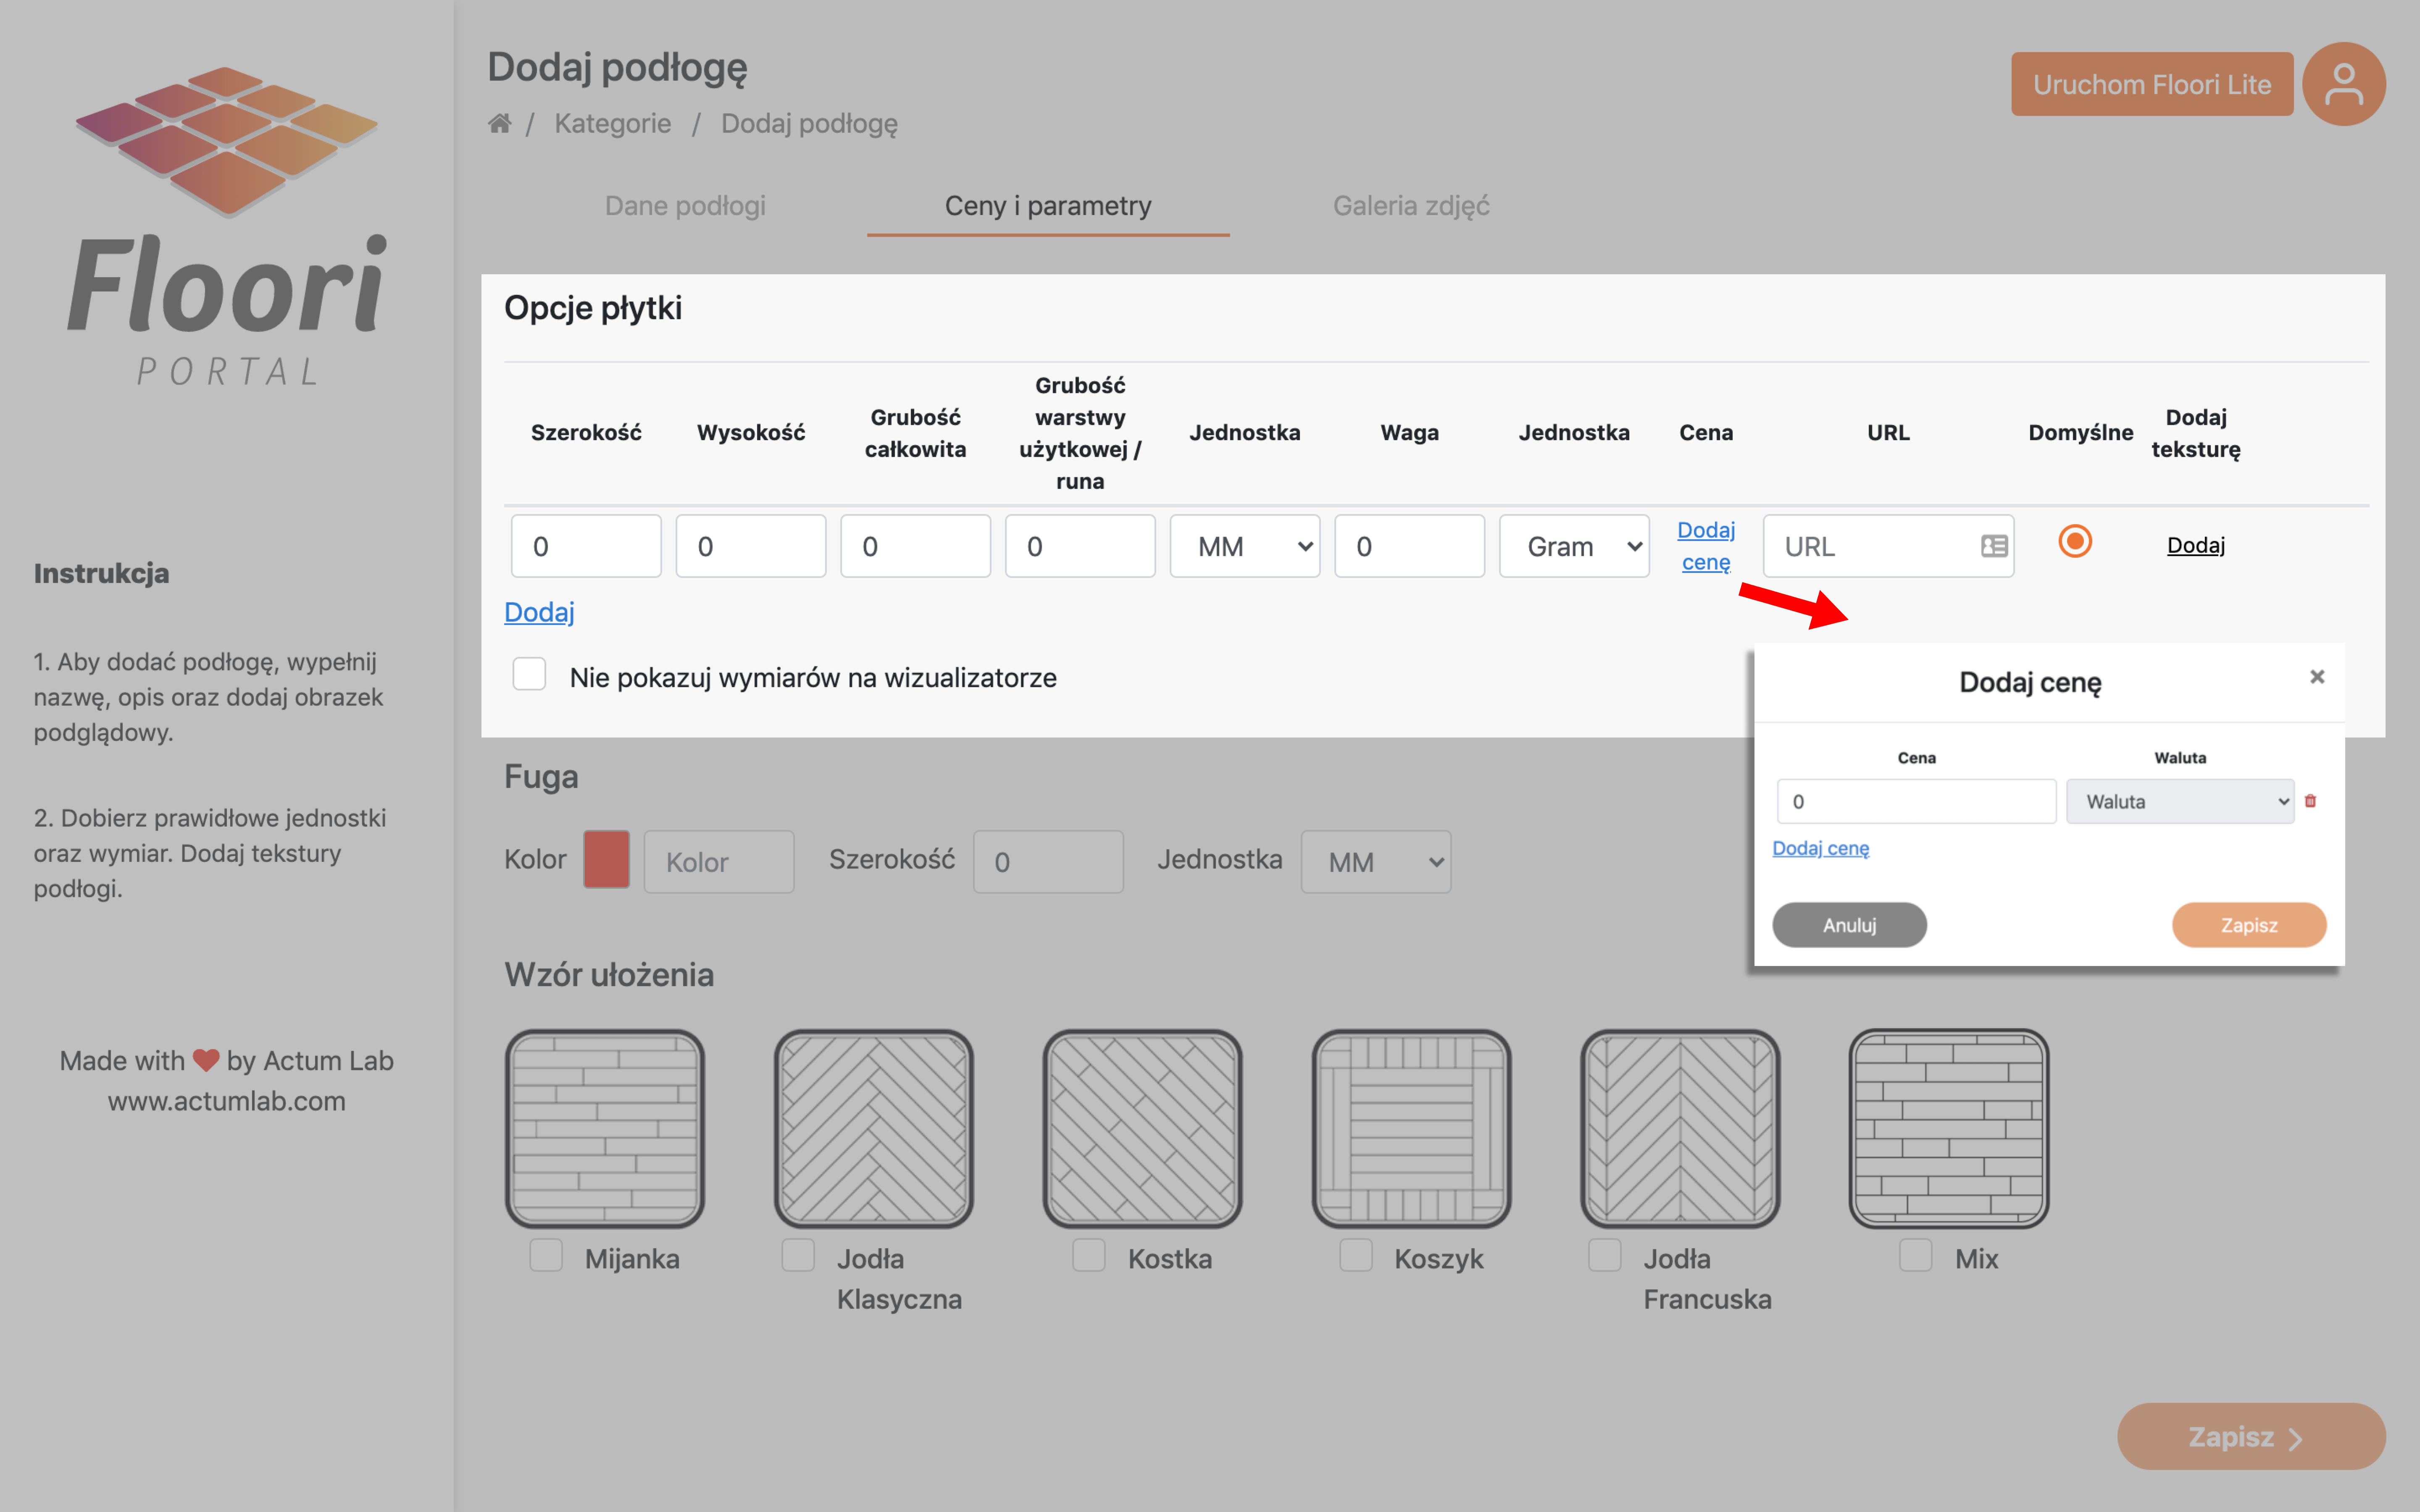Switch to Galeria zdjęć tab
Image resolution: width=2420 pixels, height=1512 pixels.
(x=1411, y=206)
